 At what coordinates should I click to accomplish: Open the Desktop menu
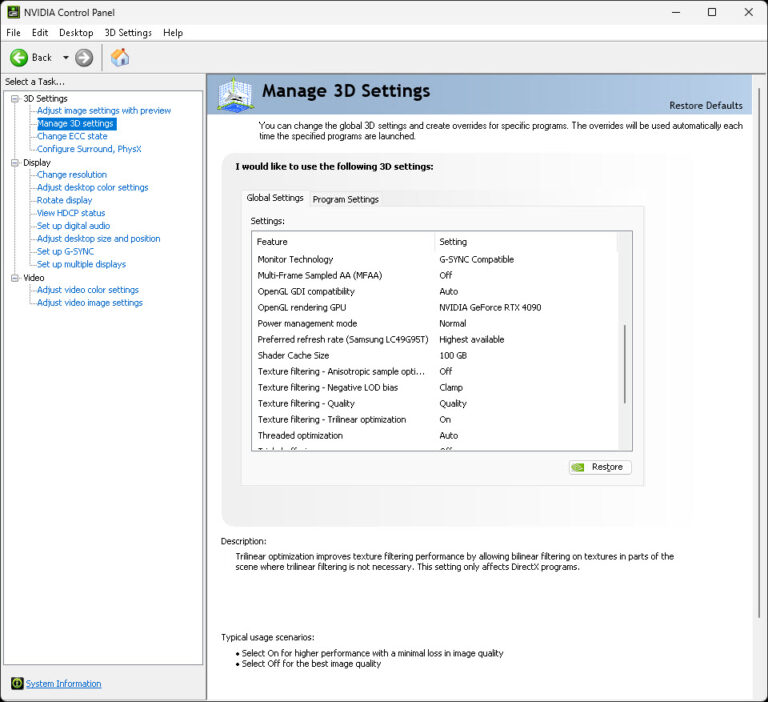point(76,33)
